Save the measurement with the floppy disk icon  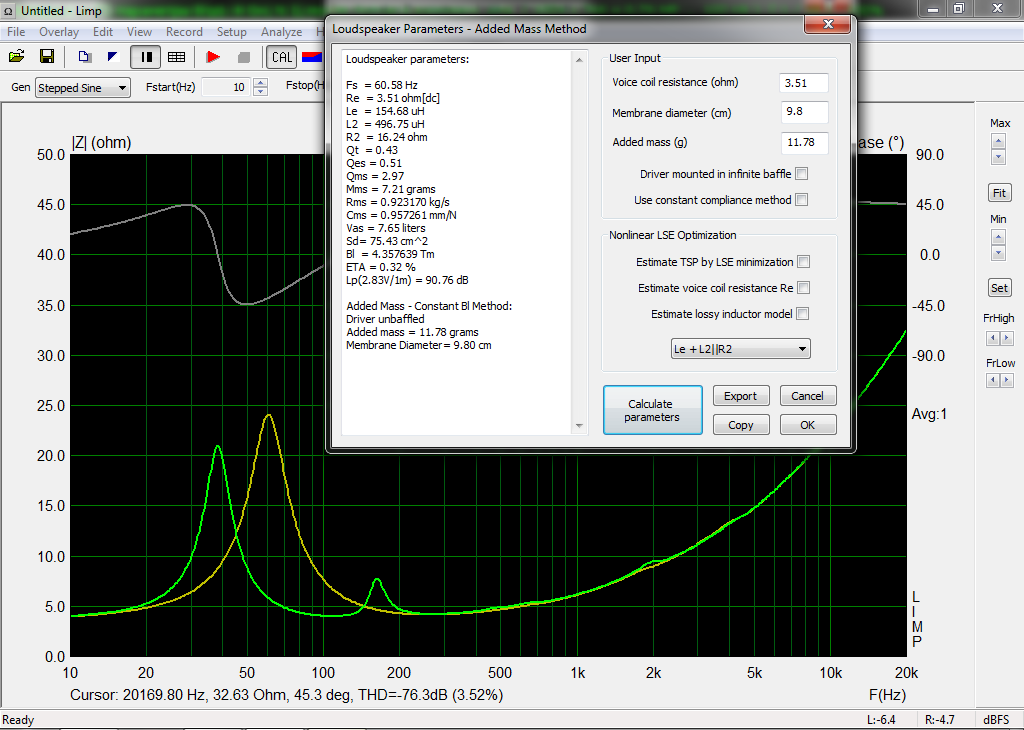pyautogui.click(x=47, y=57)
